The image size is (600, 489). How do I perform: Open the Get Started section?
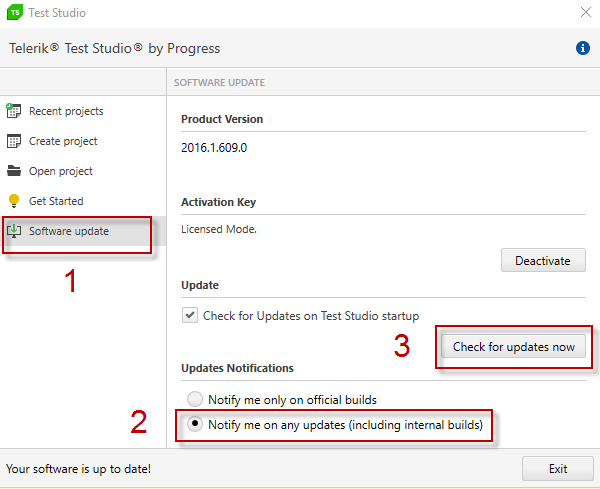(56, 201)
